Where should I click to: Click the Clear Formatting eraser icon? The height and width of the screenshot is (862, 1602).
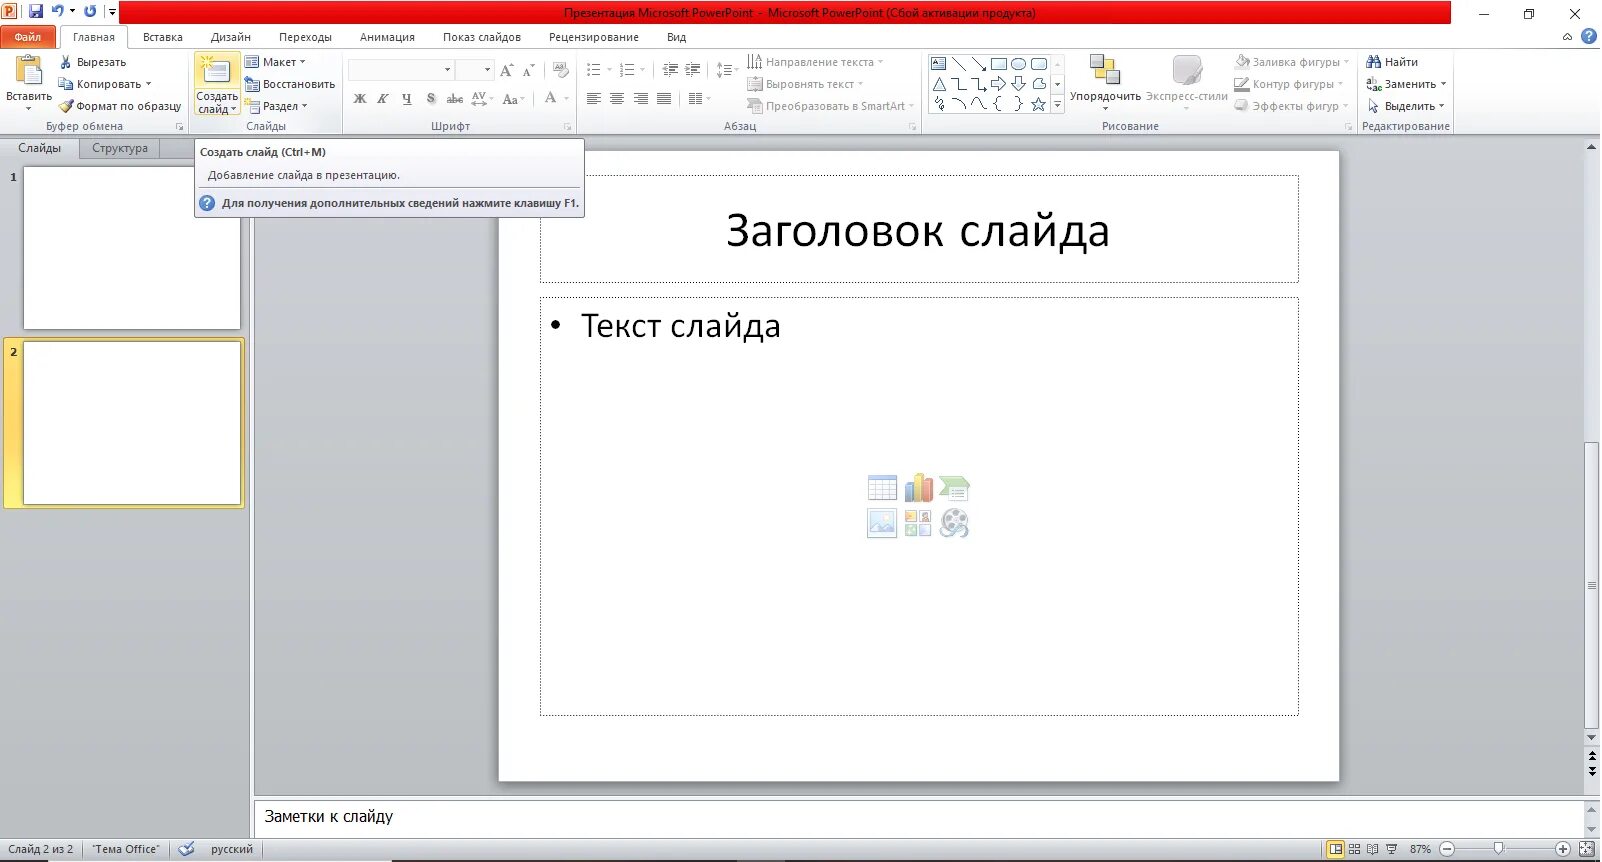click(x=561, y=70)
